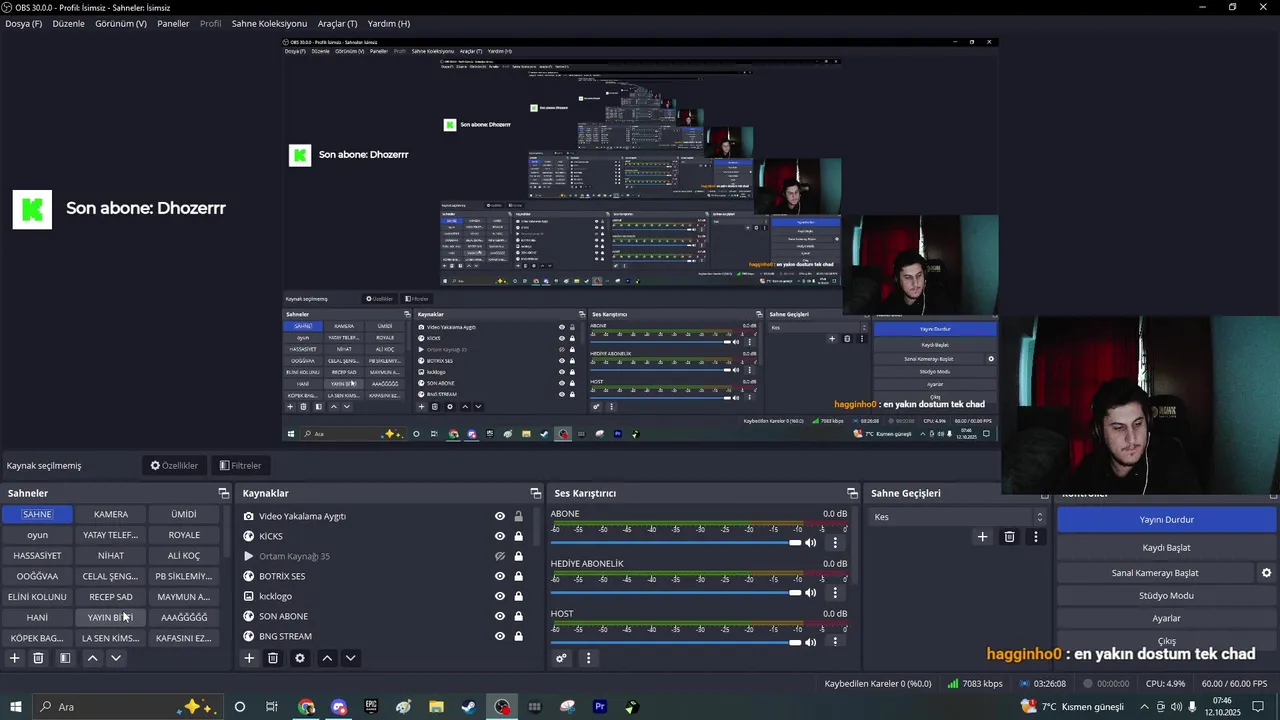Move scene down in Sahneler list

click(116, 658)
